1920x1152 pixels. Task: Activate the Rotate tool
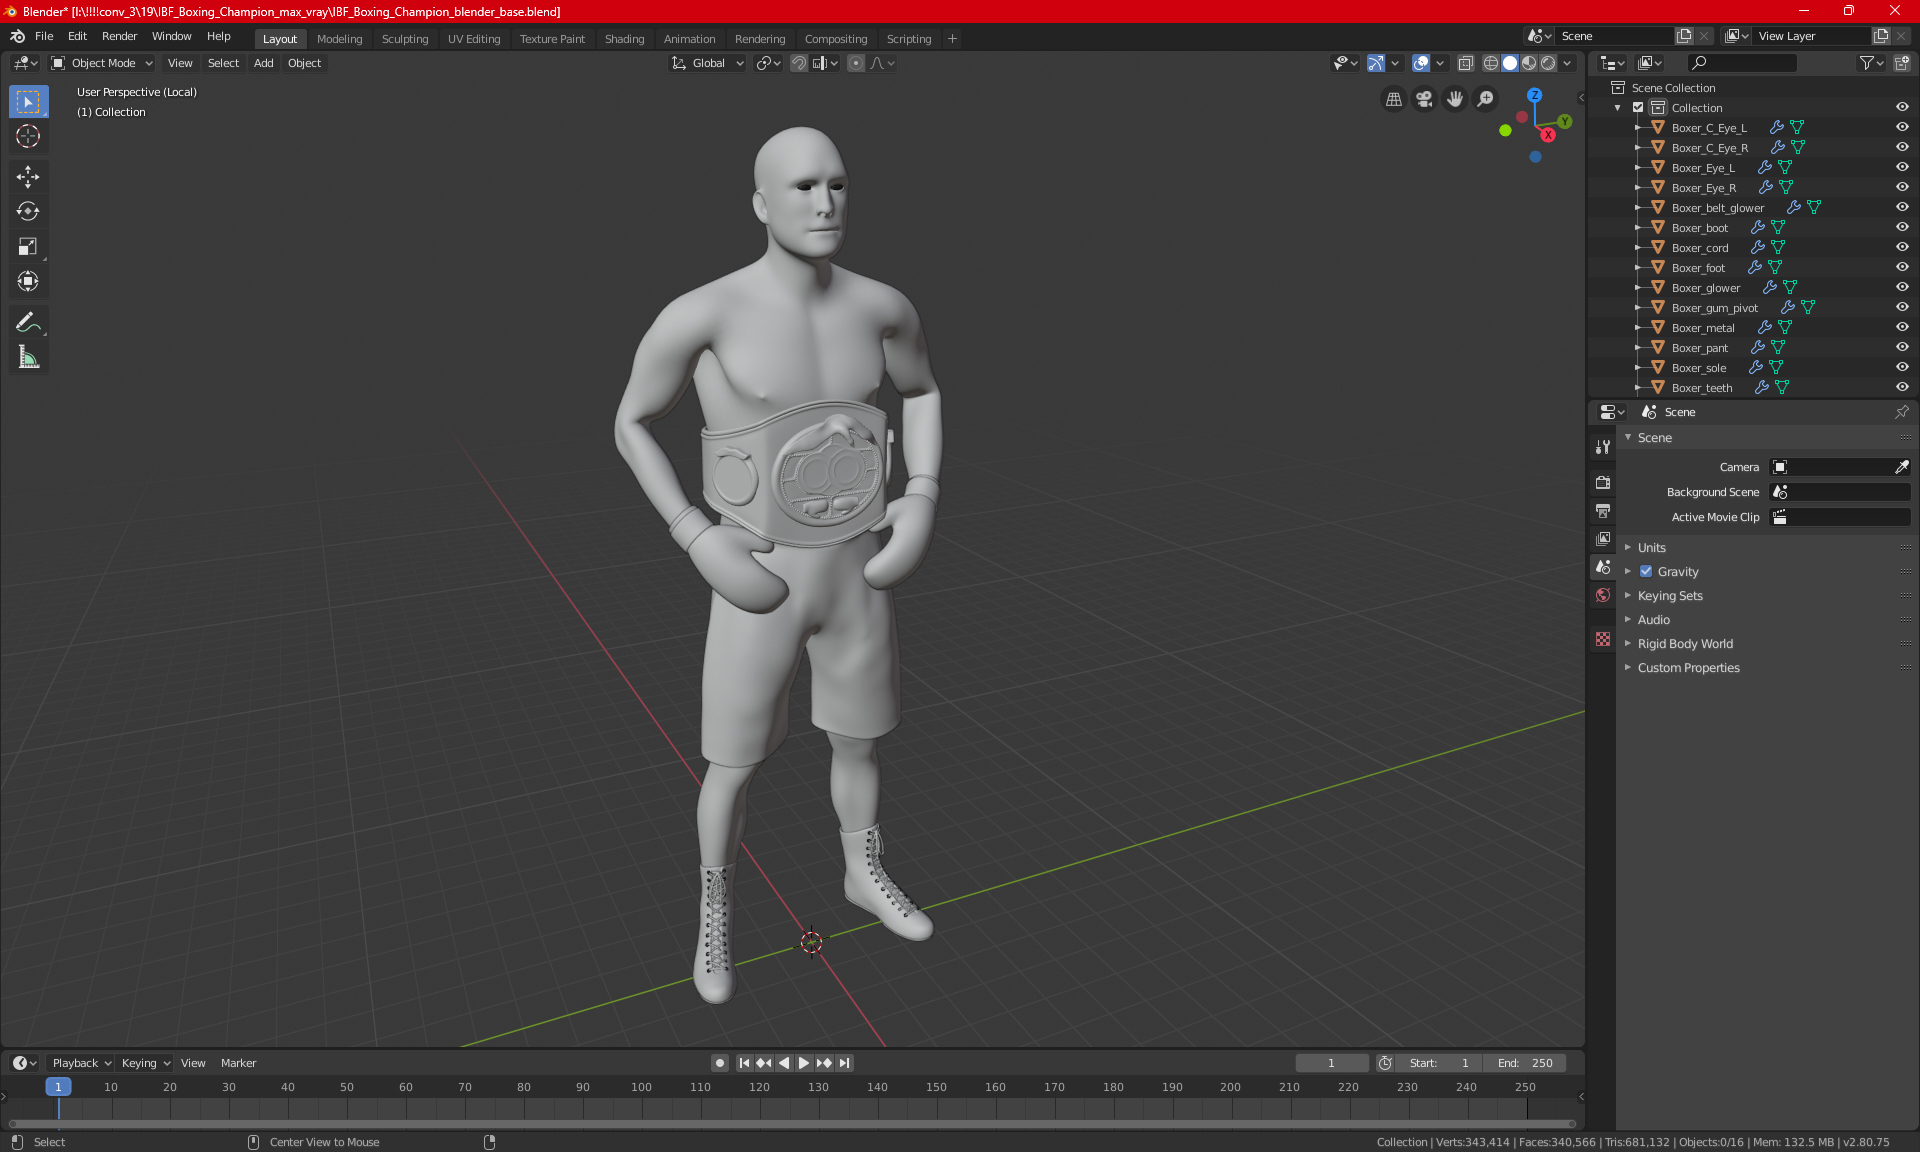[28, 211]
